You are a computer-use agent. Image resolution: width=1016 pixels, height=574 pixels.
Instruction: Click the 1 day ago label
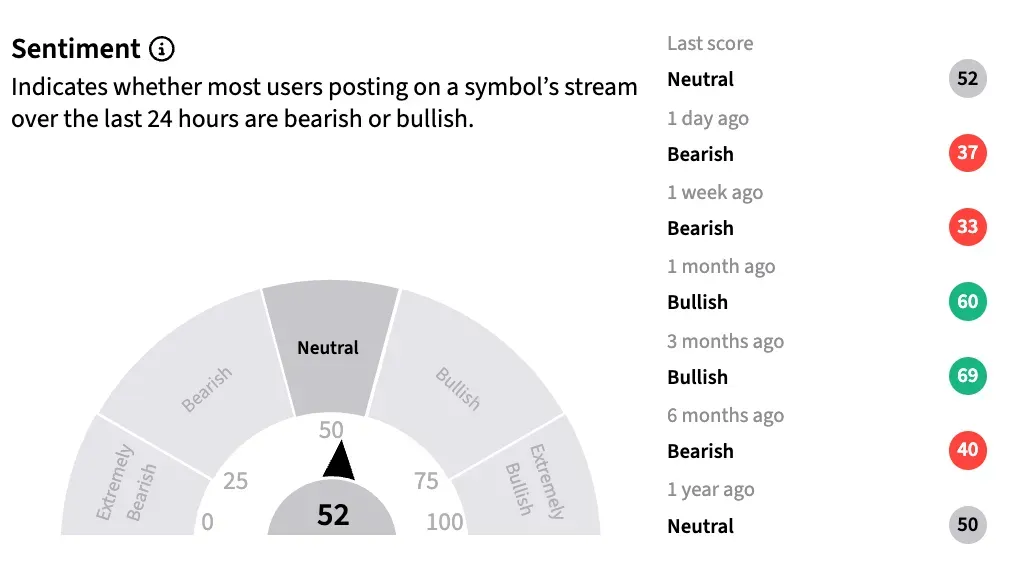tap(708, 118)
